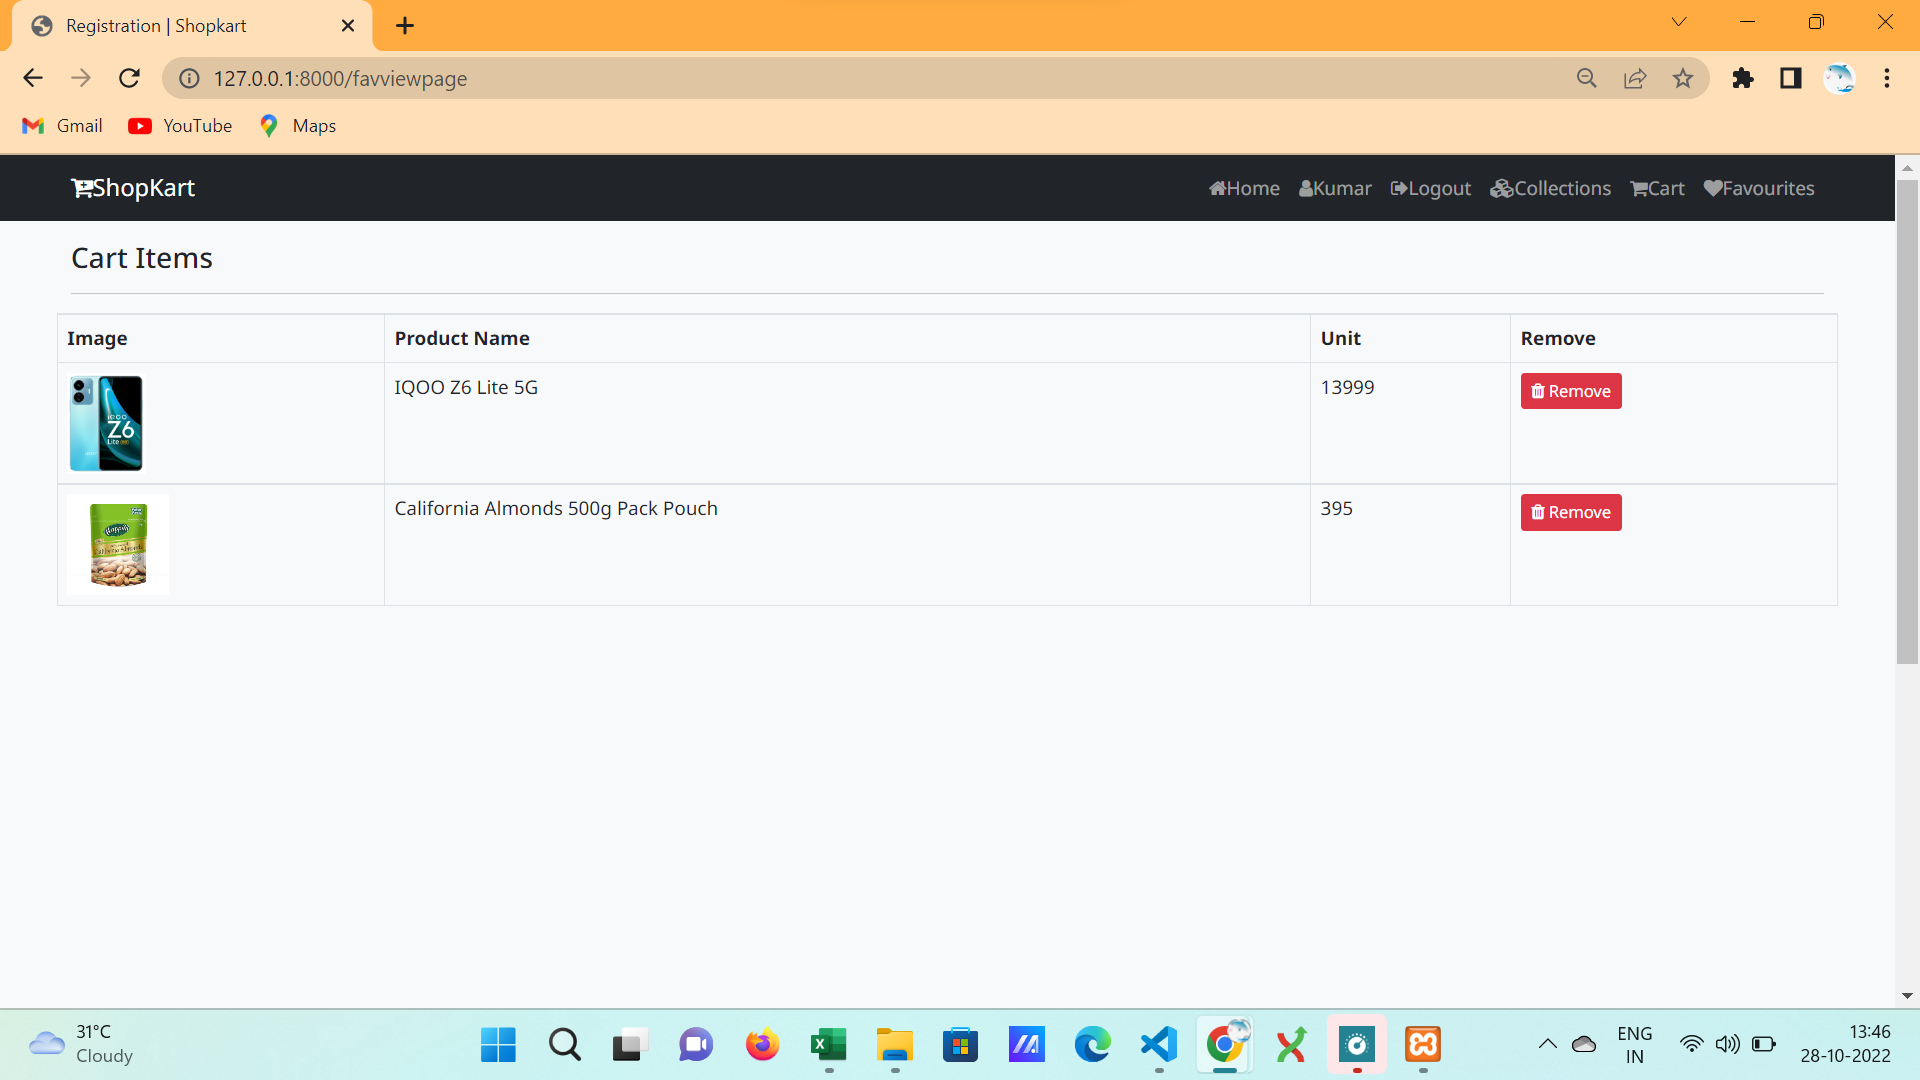Toggle the bookmark star for this page

click(x=1683, y=78)
